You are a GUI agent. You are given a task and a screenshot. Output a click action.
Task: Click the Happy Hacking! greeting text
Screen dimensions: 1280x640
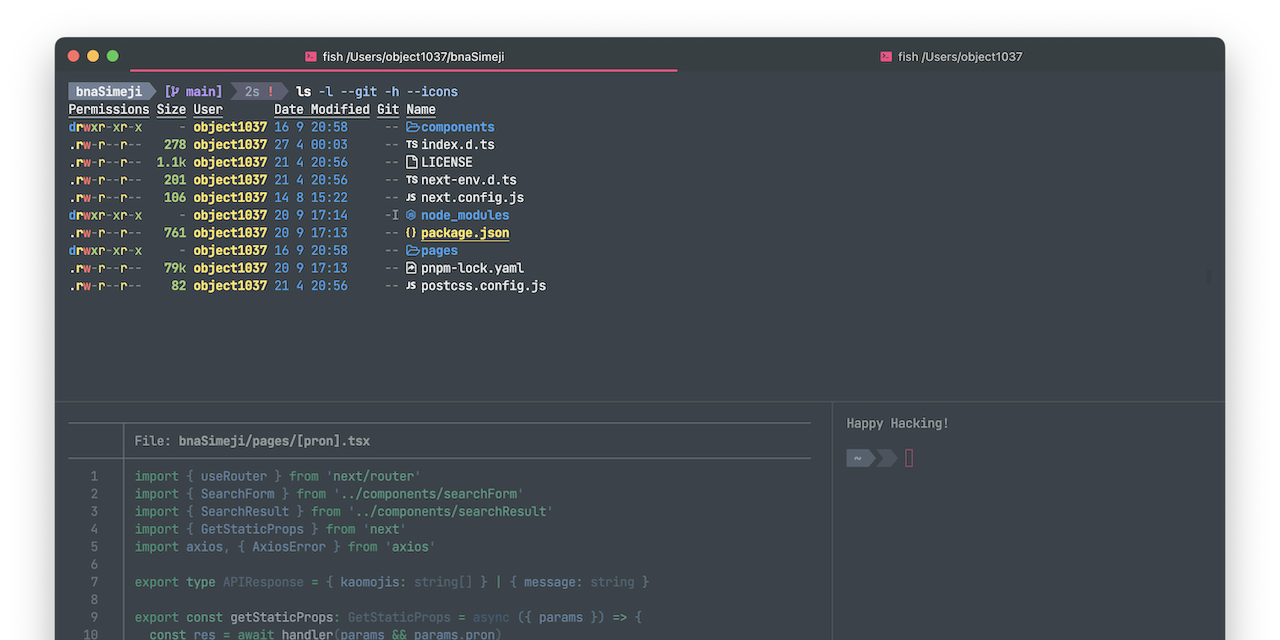897,423
